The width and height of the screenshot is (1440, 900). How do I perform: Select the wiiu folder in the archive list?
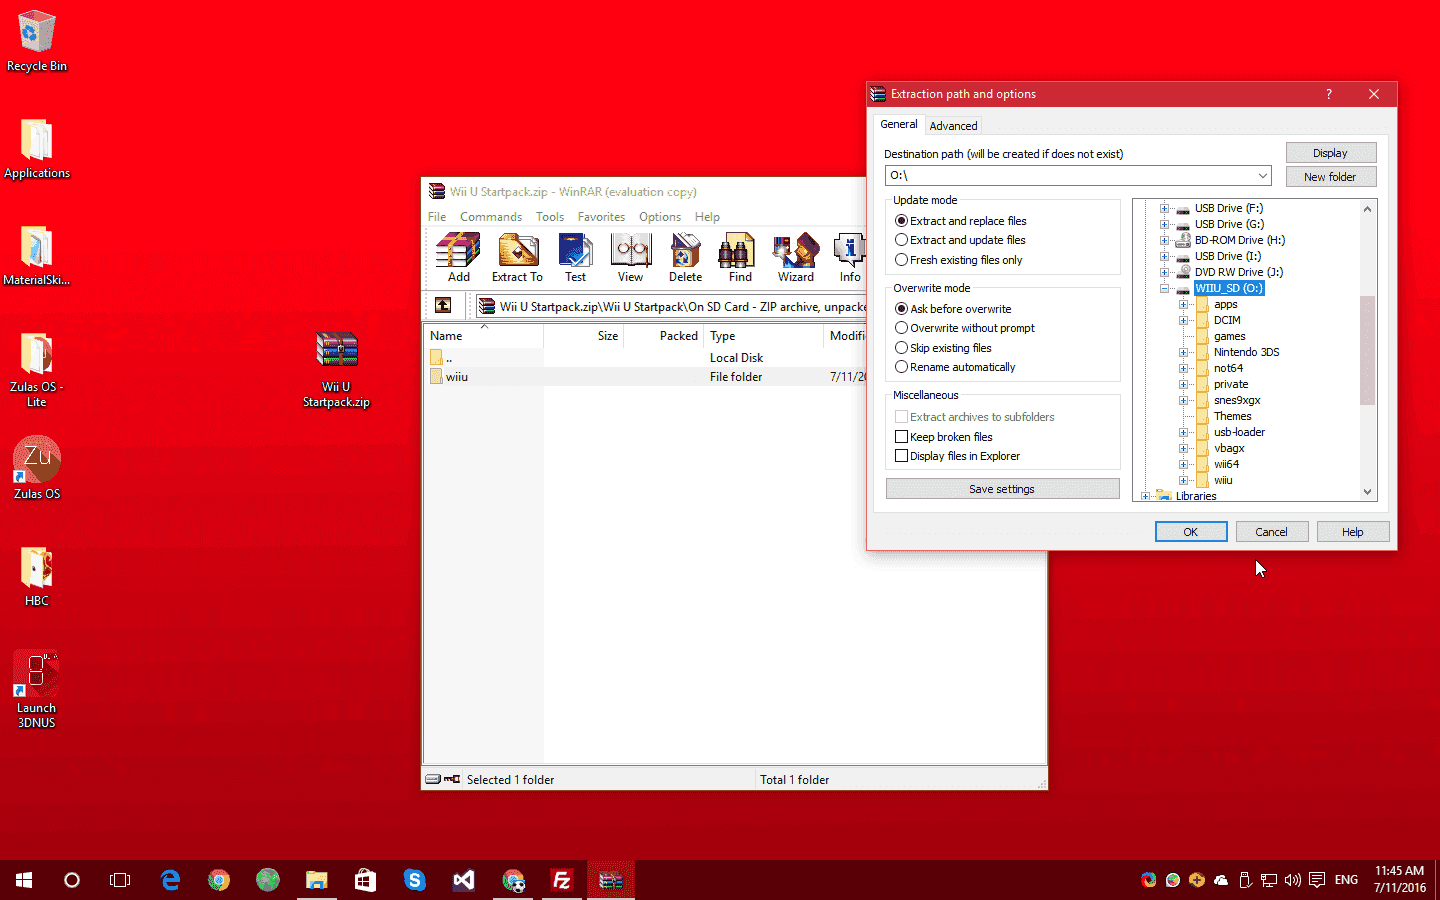457,377
